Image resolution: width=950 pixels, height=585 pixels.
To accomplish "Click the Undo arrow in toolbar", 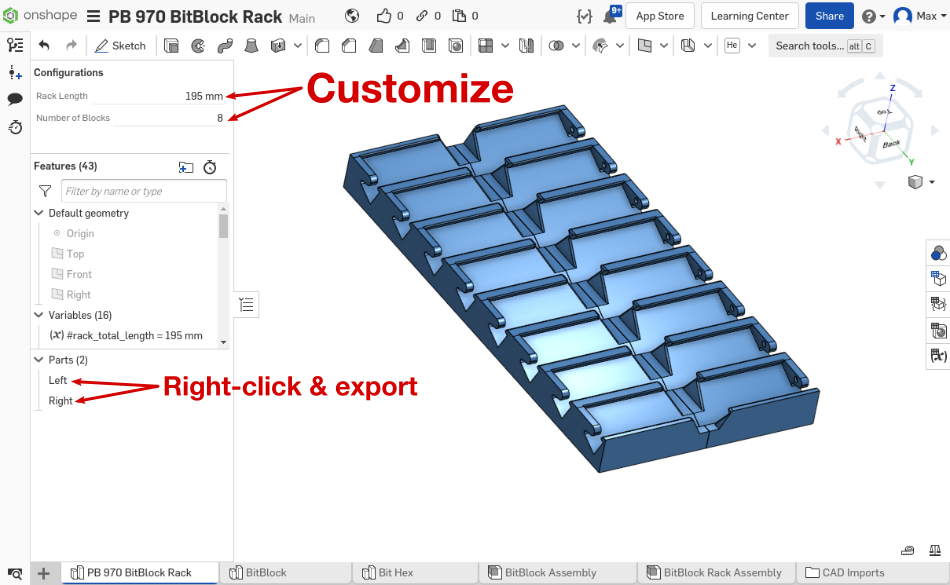I will (44, 45).
